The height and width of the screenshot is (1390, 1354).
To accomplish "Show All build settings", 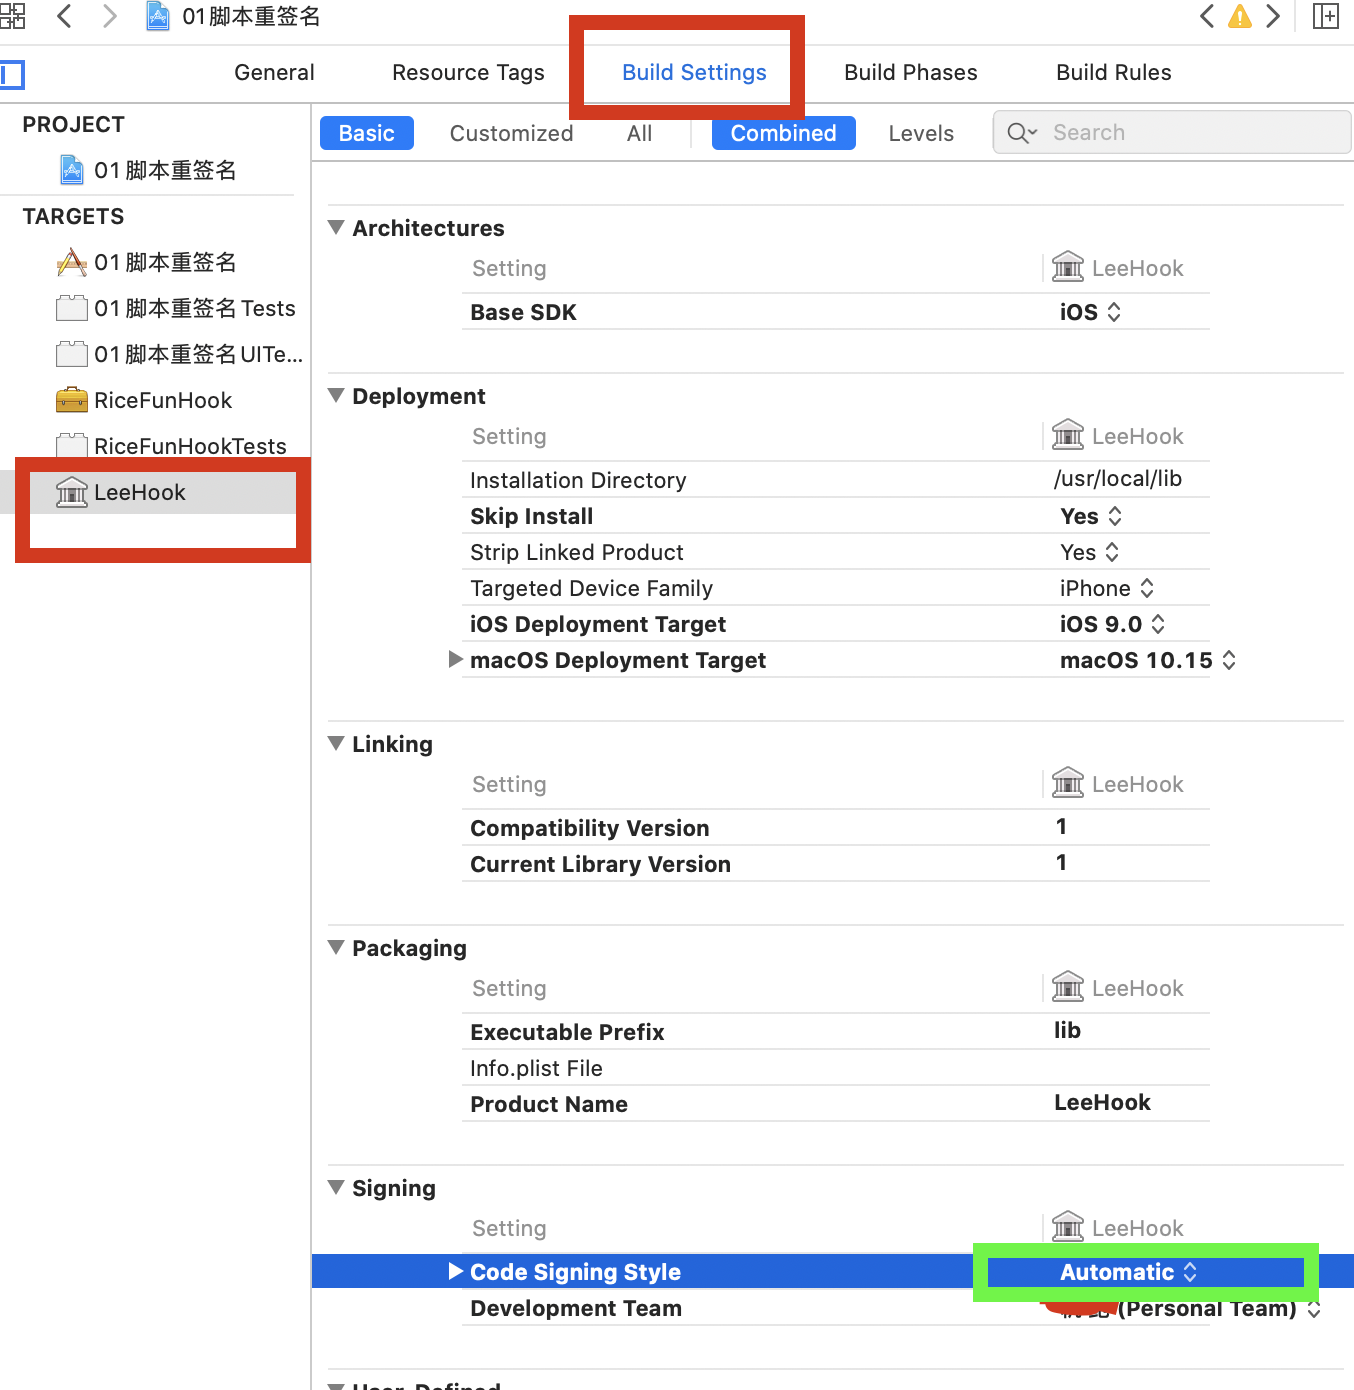I will 640,133.
